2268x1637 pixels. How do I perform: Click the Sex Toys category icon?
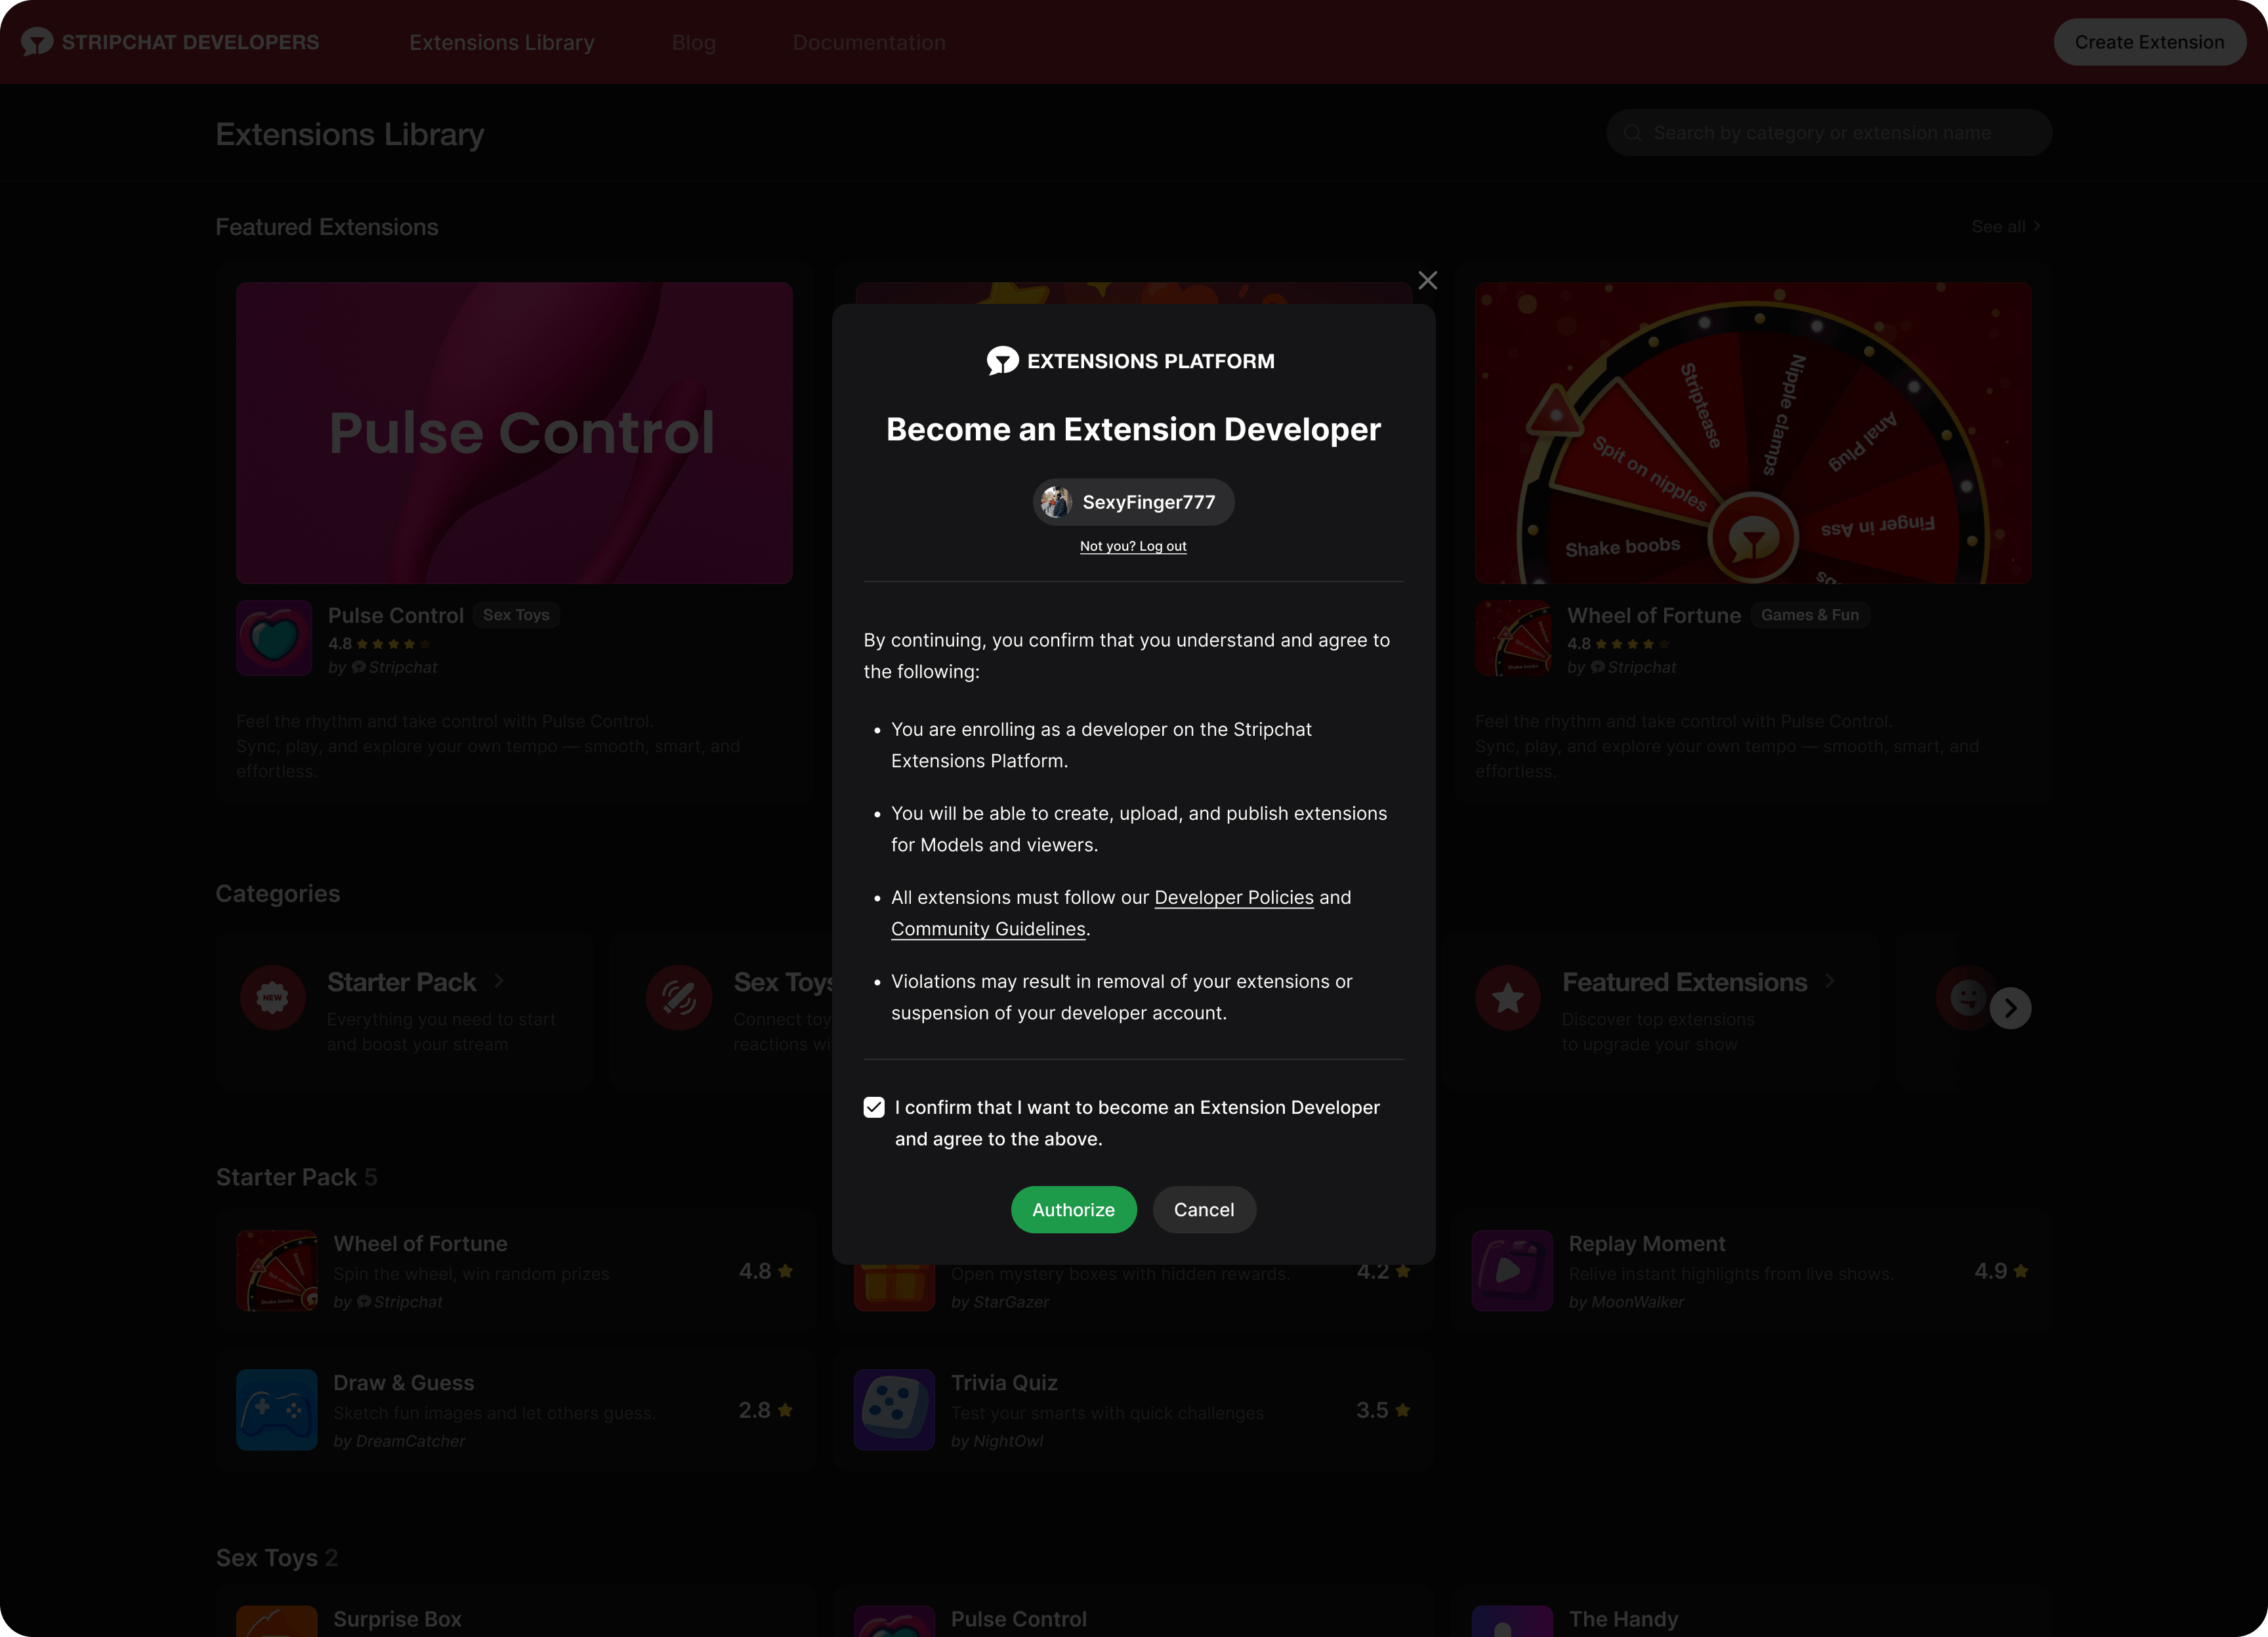coord(679,997)
